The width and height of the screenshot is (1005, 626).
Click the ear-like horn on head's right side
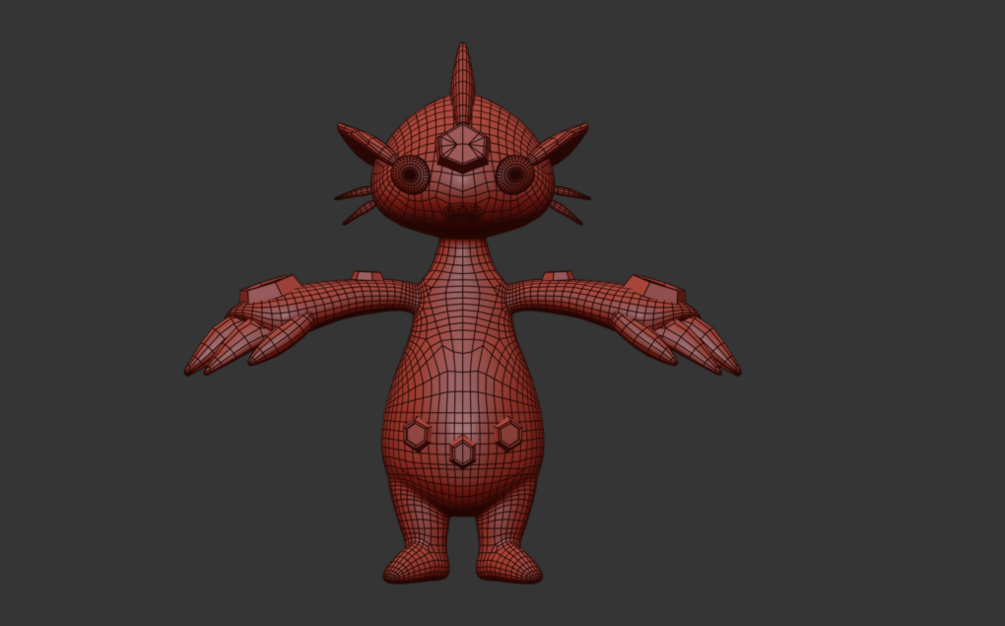[559, 144]
